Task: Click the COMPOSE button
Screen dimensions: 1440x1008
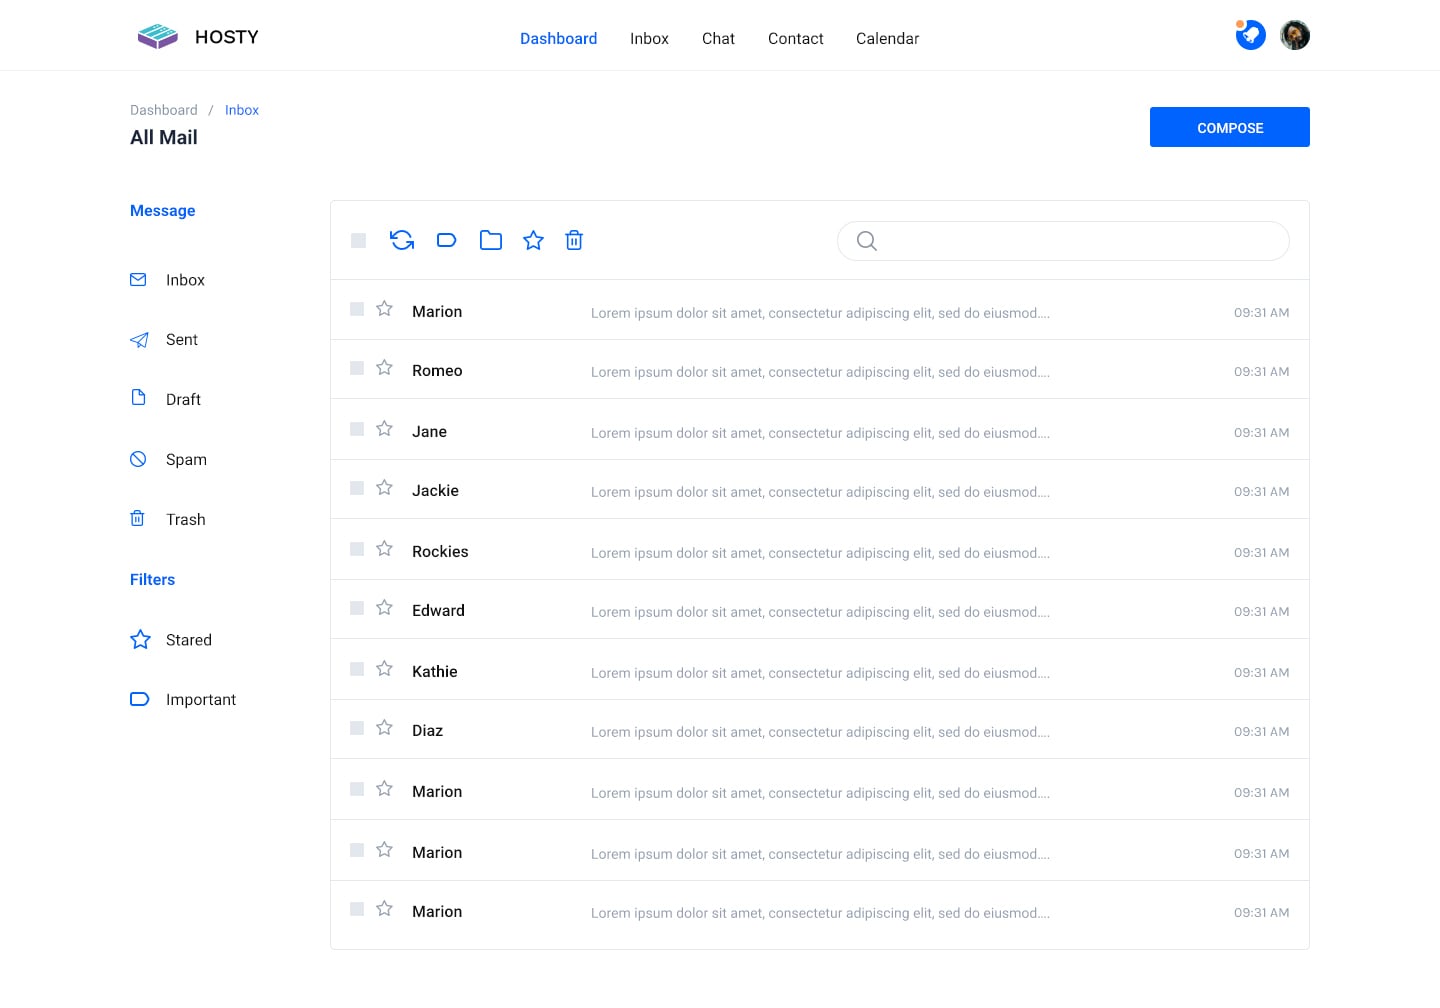Action: click(1229, 127)
